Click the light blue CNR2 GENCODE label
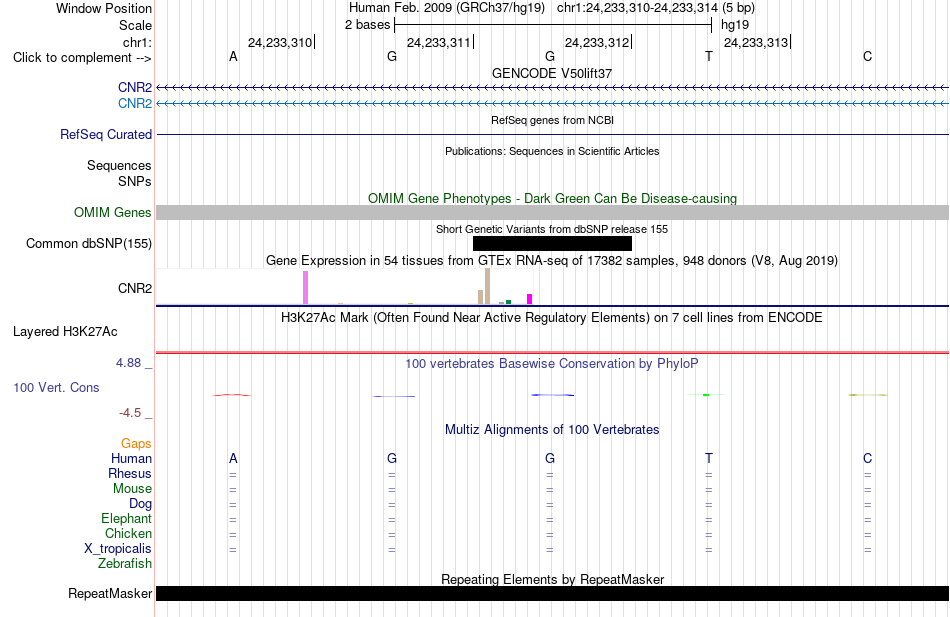Viewport: 950px width, 617px height. 135,104
